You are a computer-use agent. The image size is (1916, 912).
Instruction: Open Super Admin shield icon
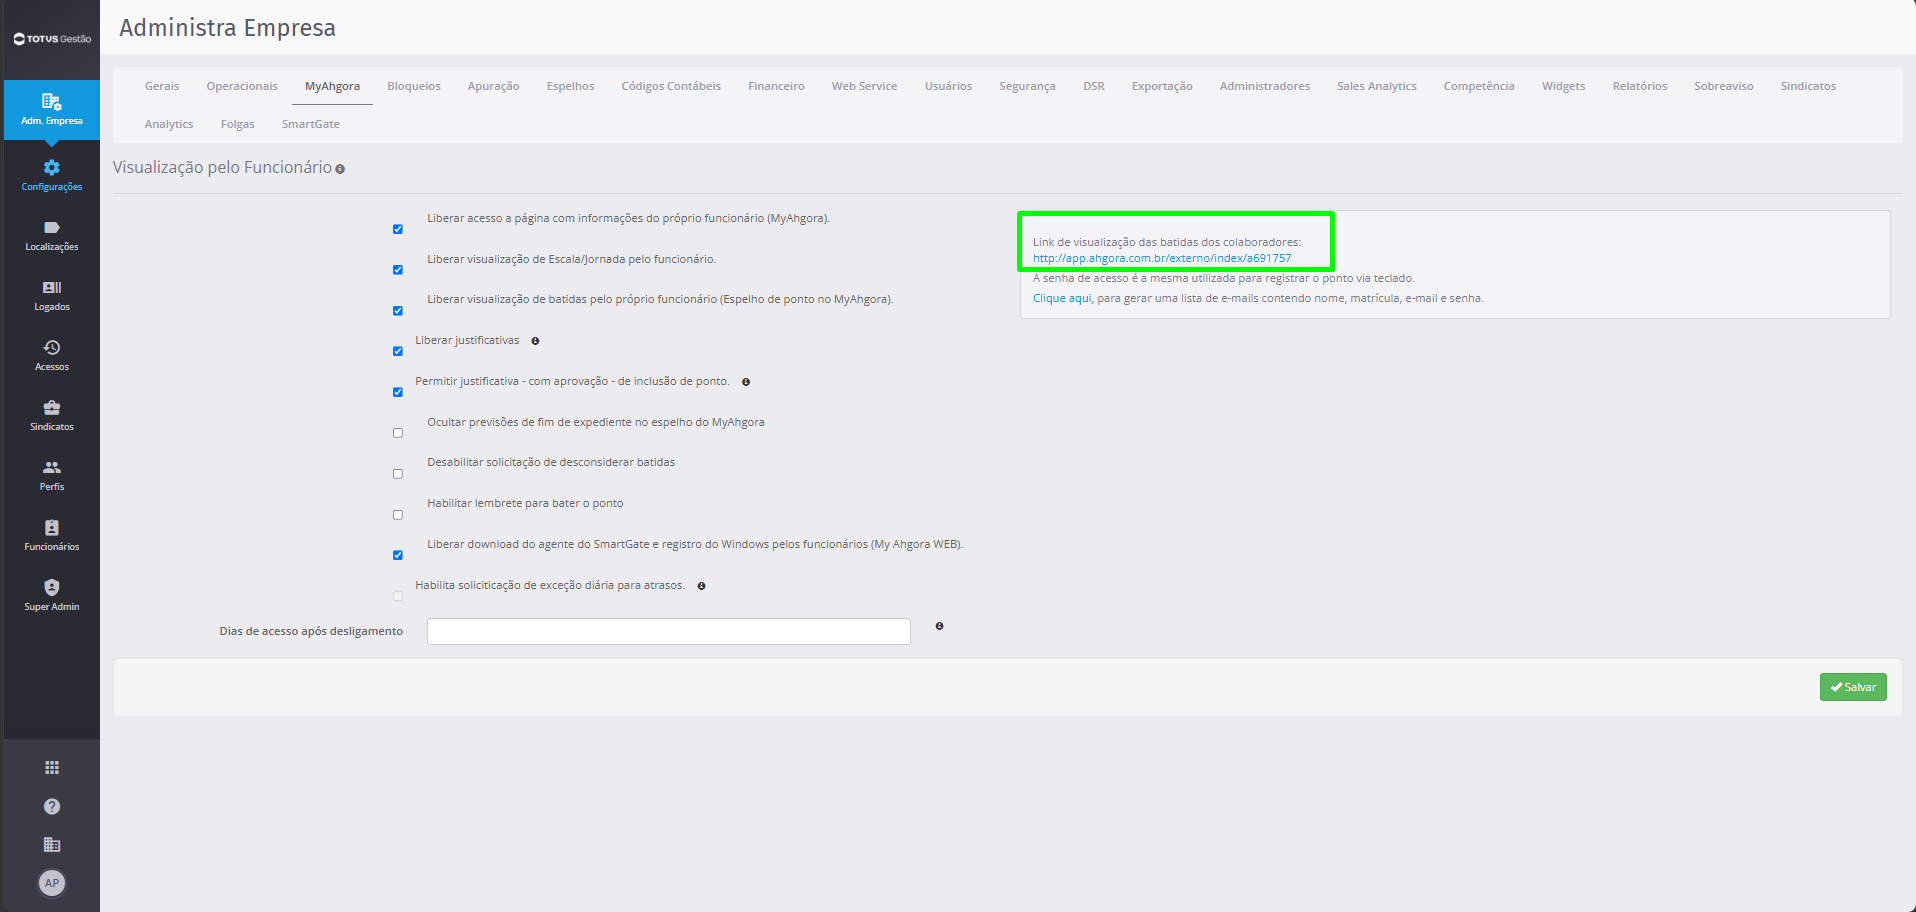tap(52, 588)
